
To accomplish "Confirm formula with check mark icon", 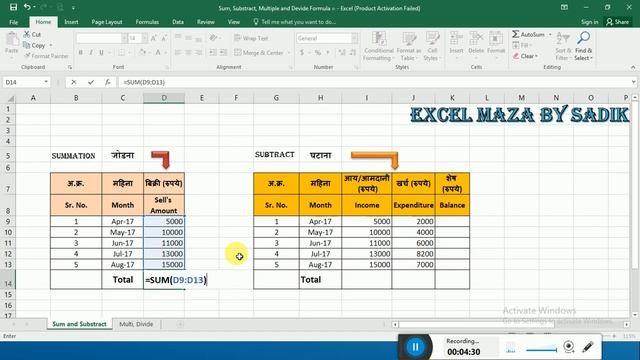I will coord(91,82).
